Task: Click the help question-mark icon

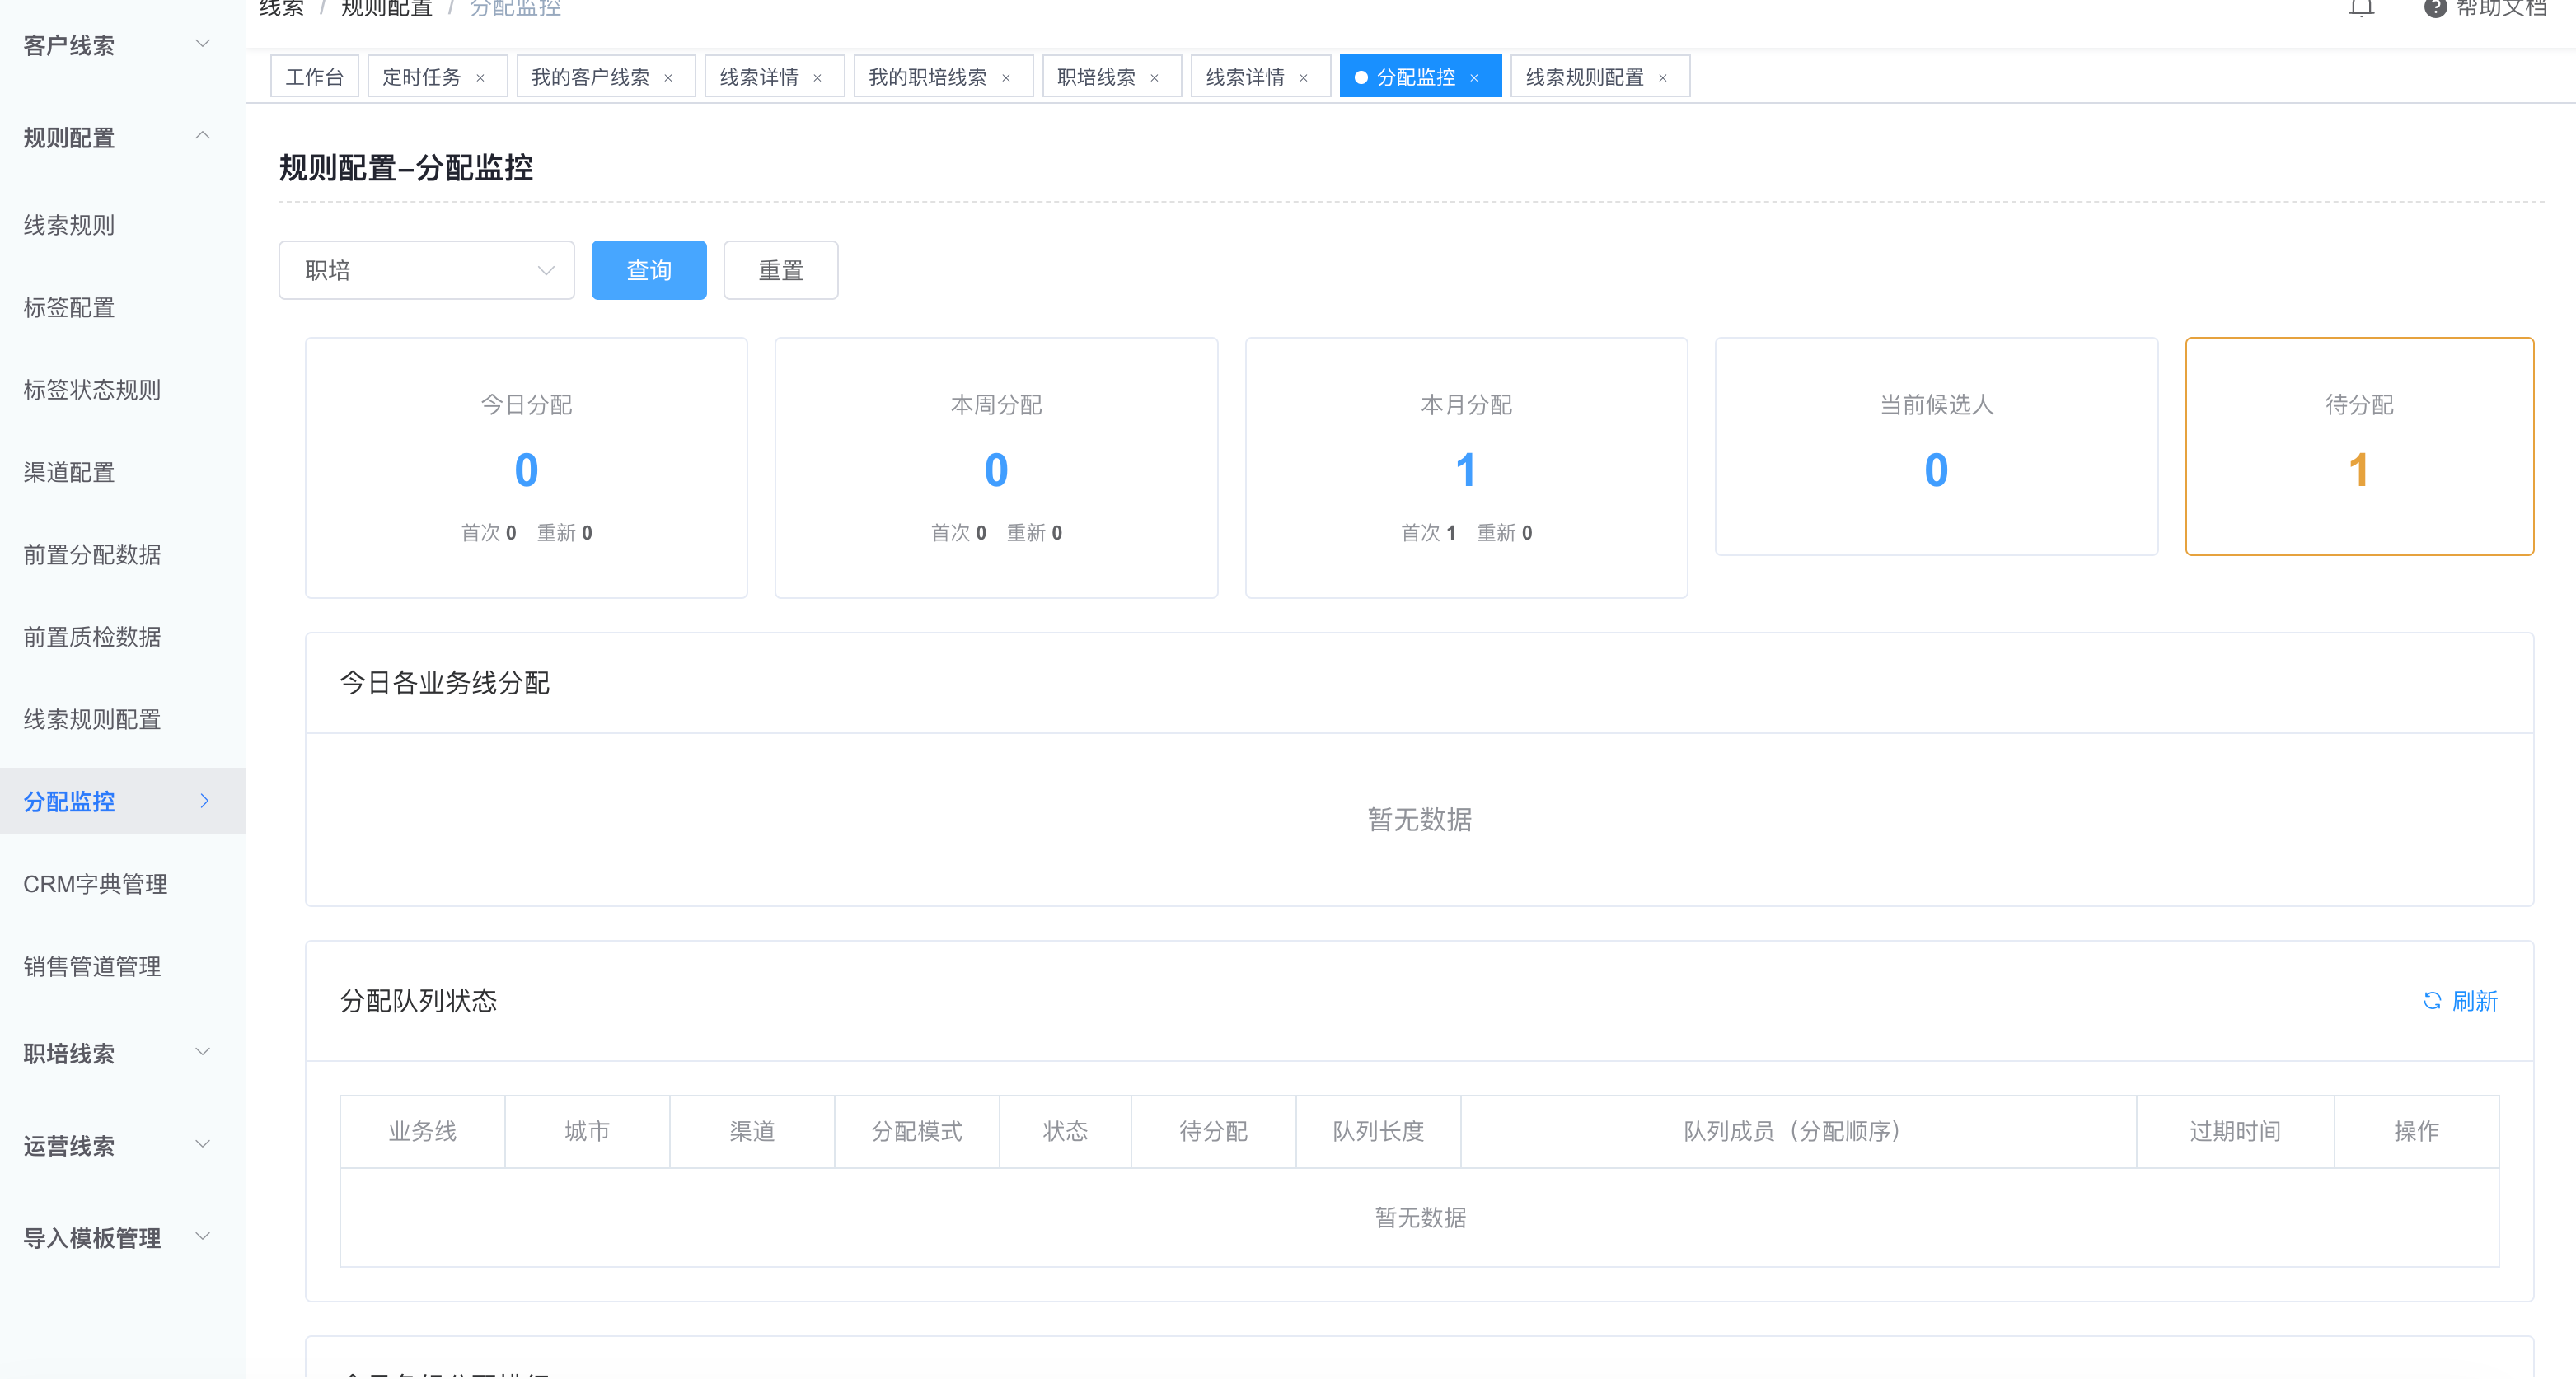Action: pos(2435,8)
